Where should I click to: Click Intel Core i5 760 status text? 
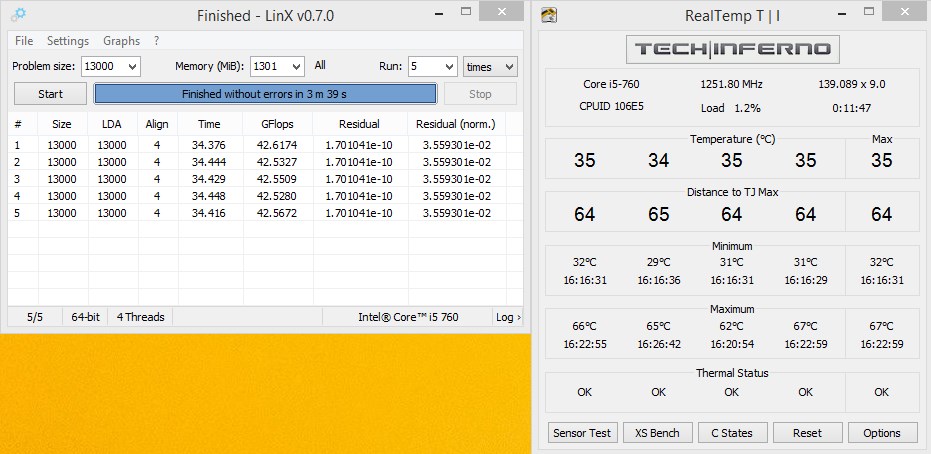pyautogui.click(x=408, y=317)
